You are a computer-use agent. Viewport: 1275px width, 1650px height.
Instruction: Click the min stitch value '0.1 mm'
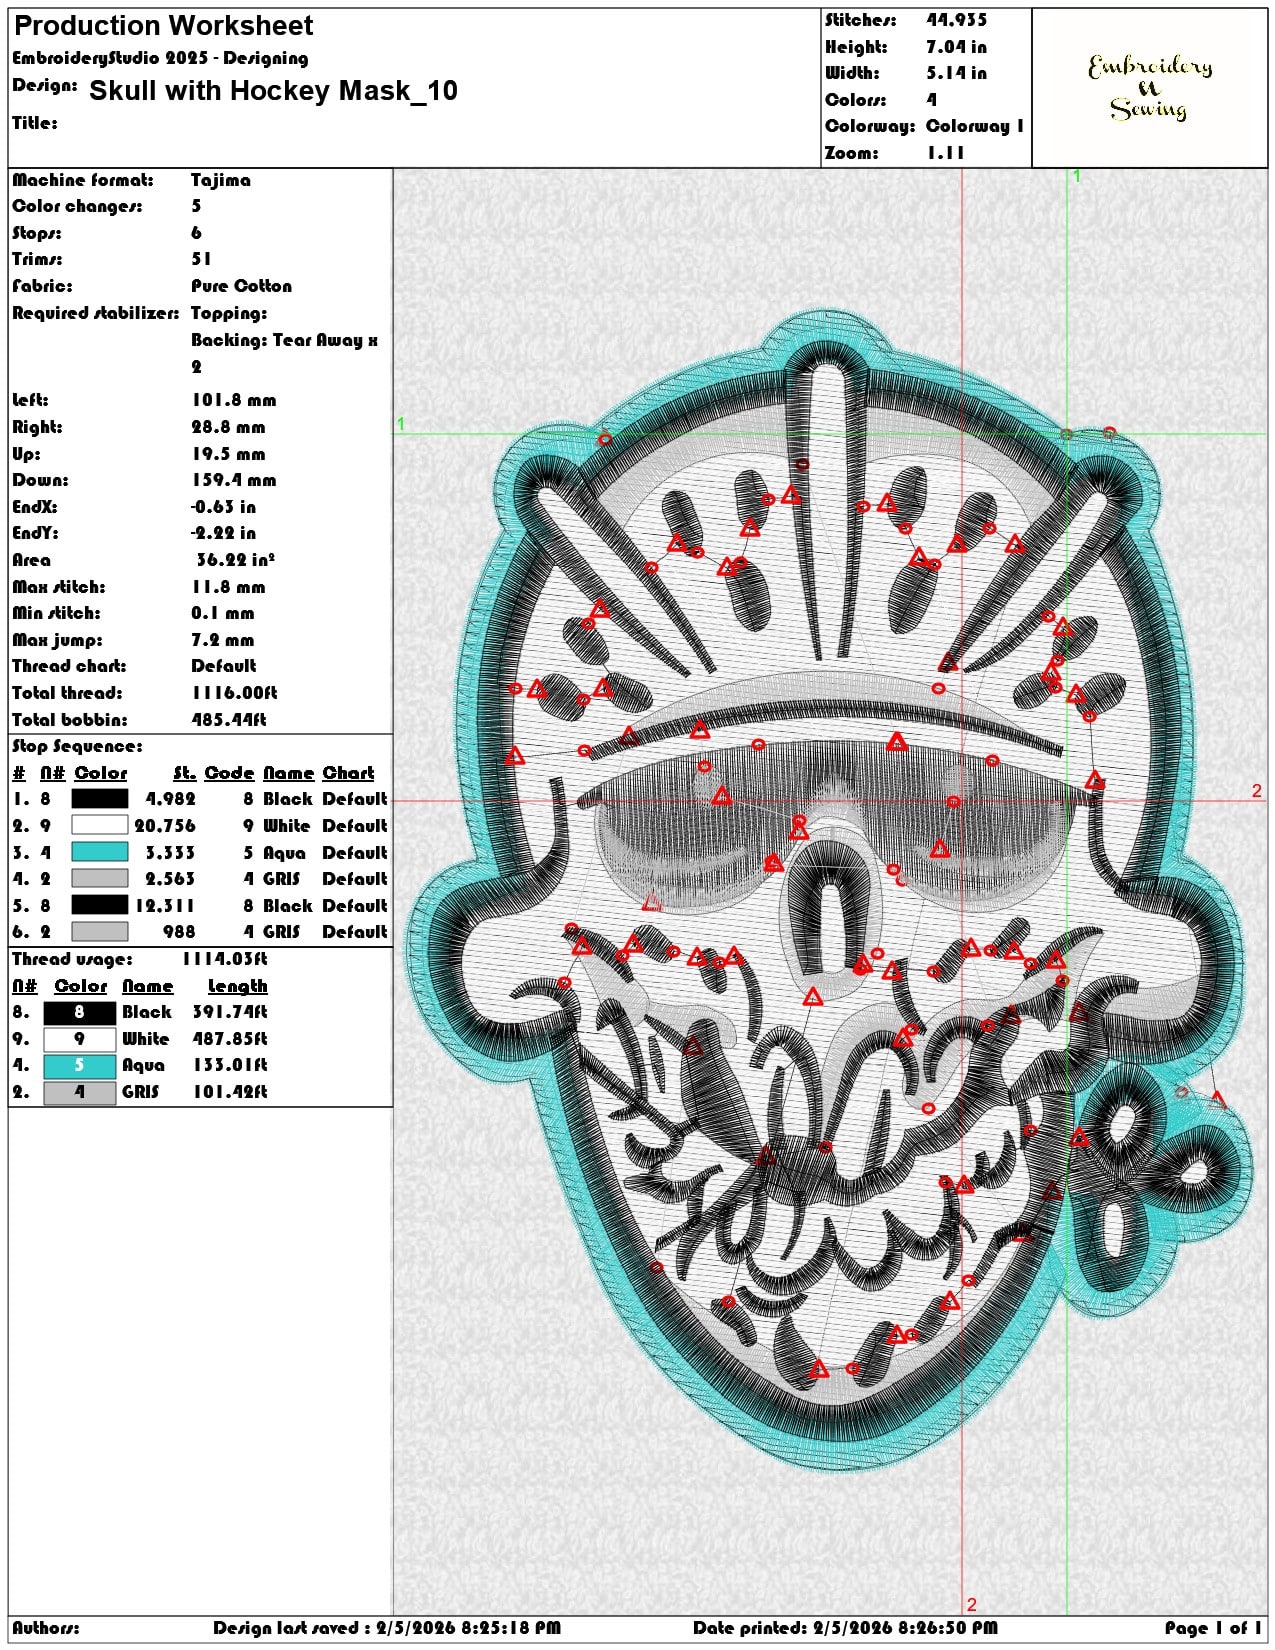click(223, 613)
